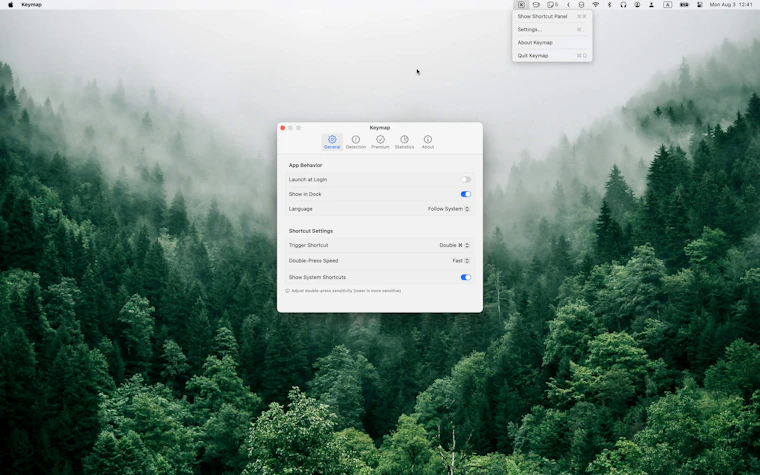
Task: Click the 'Adjust double-press sensitivity' hint text
Action: tap(346, 291)
